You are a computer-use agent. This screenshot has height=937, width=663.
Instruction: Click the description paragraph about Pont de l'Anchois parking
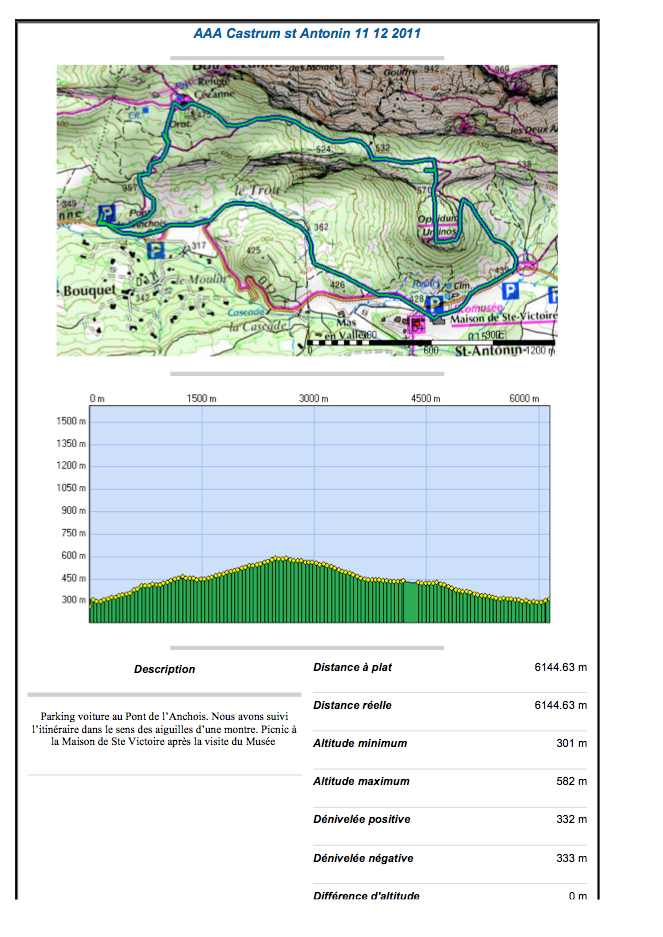point(164,728)
